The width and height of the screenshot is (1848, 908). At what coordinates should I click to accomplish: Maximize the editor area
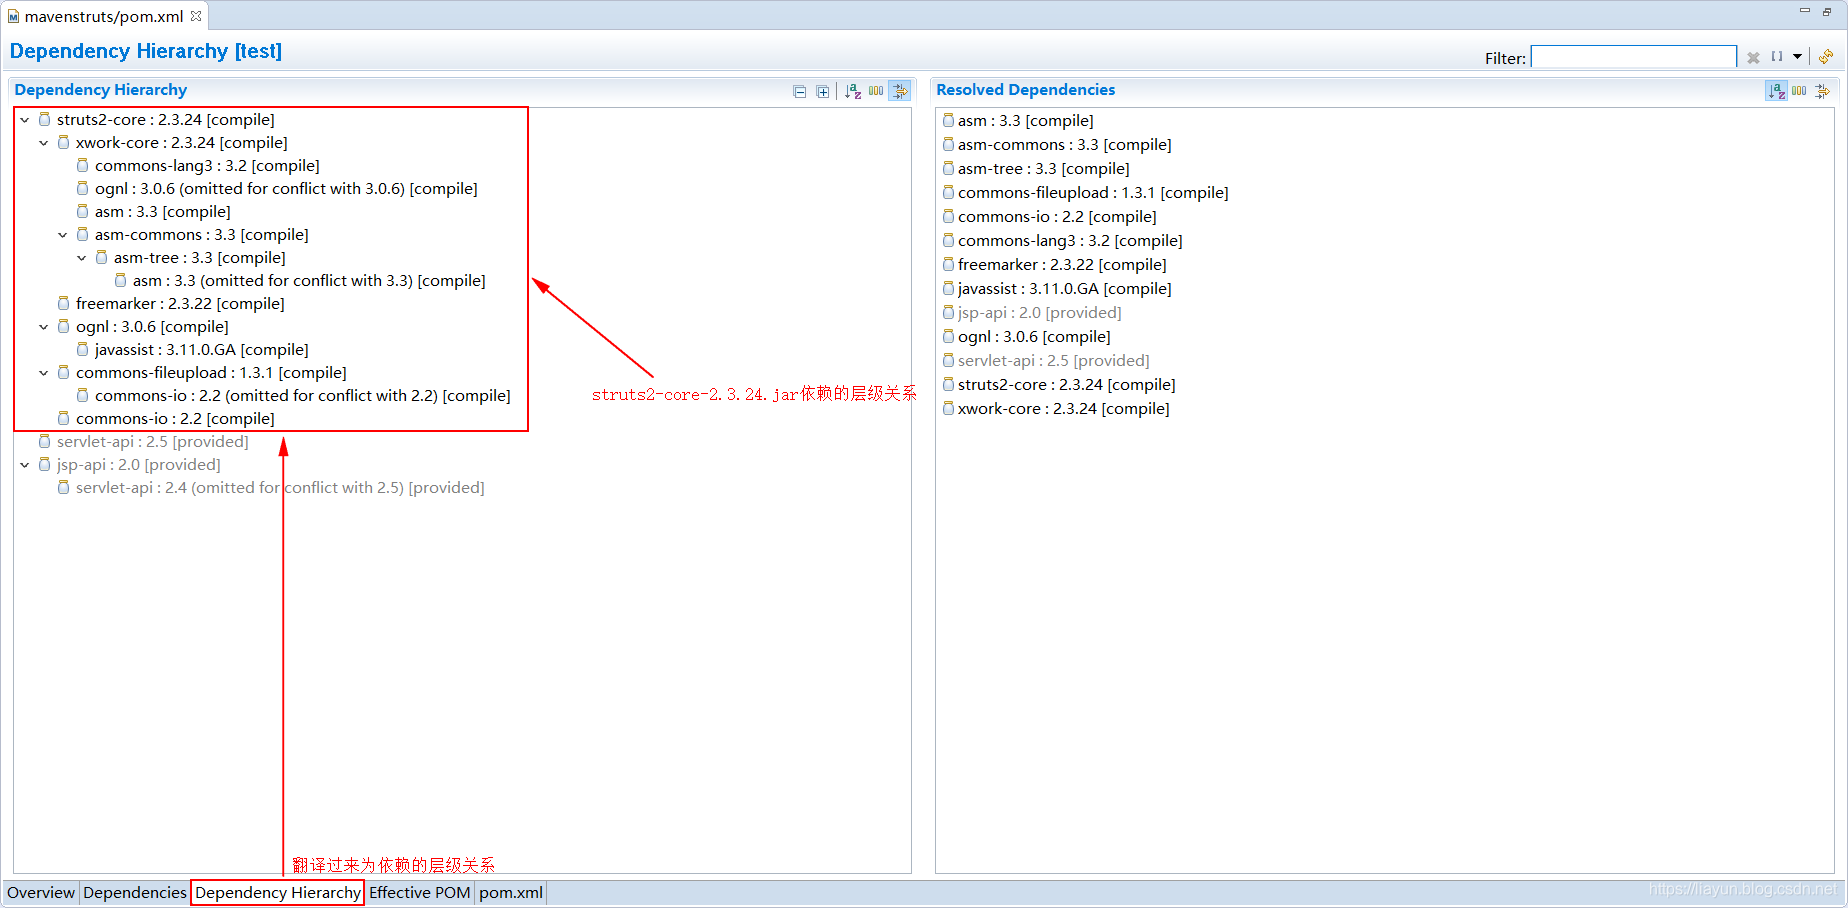pos(1827,11)
